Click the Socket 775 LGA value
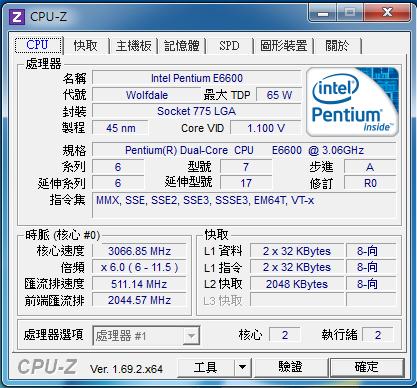Image resolution: width=417 pixels, height=388 pixels. (197, 111)
